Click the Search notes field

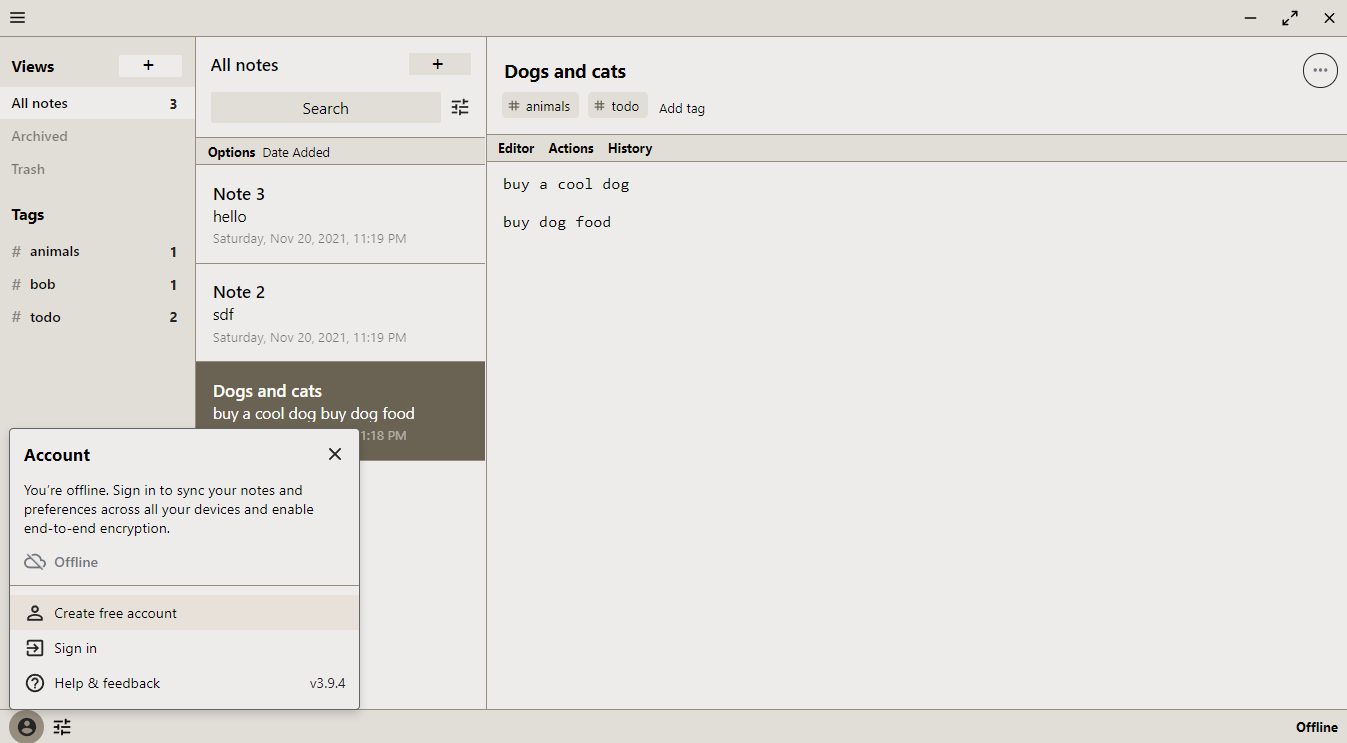point(325,108)
